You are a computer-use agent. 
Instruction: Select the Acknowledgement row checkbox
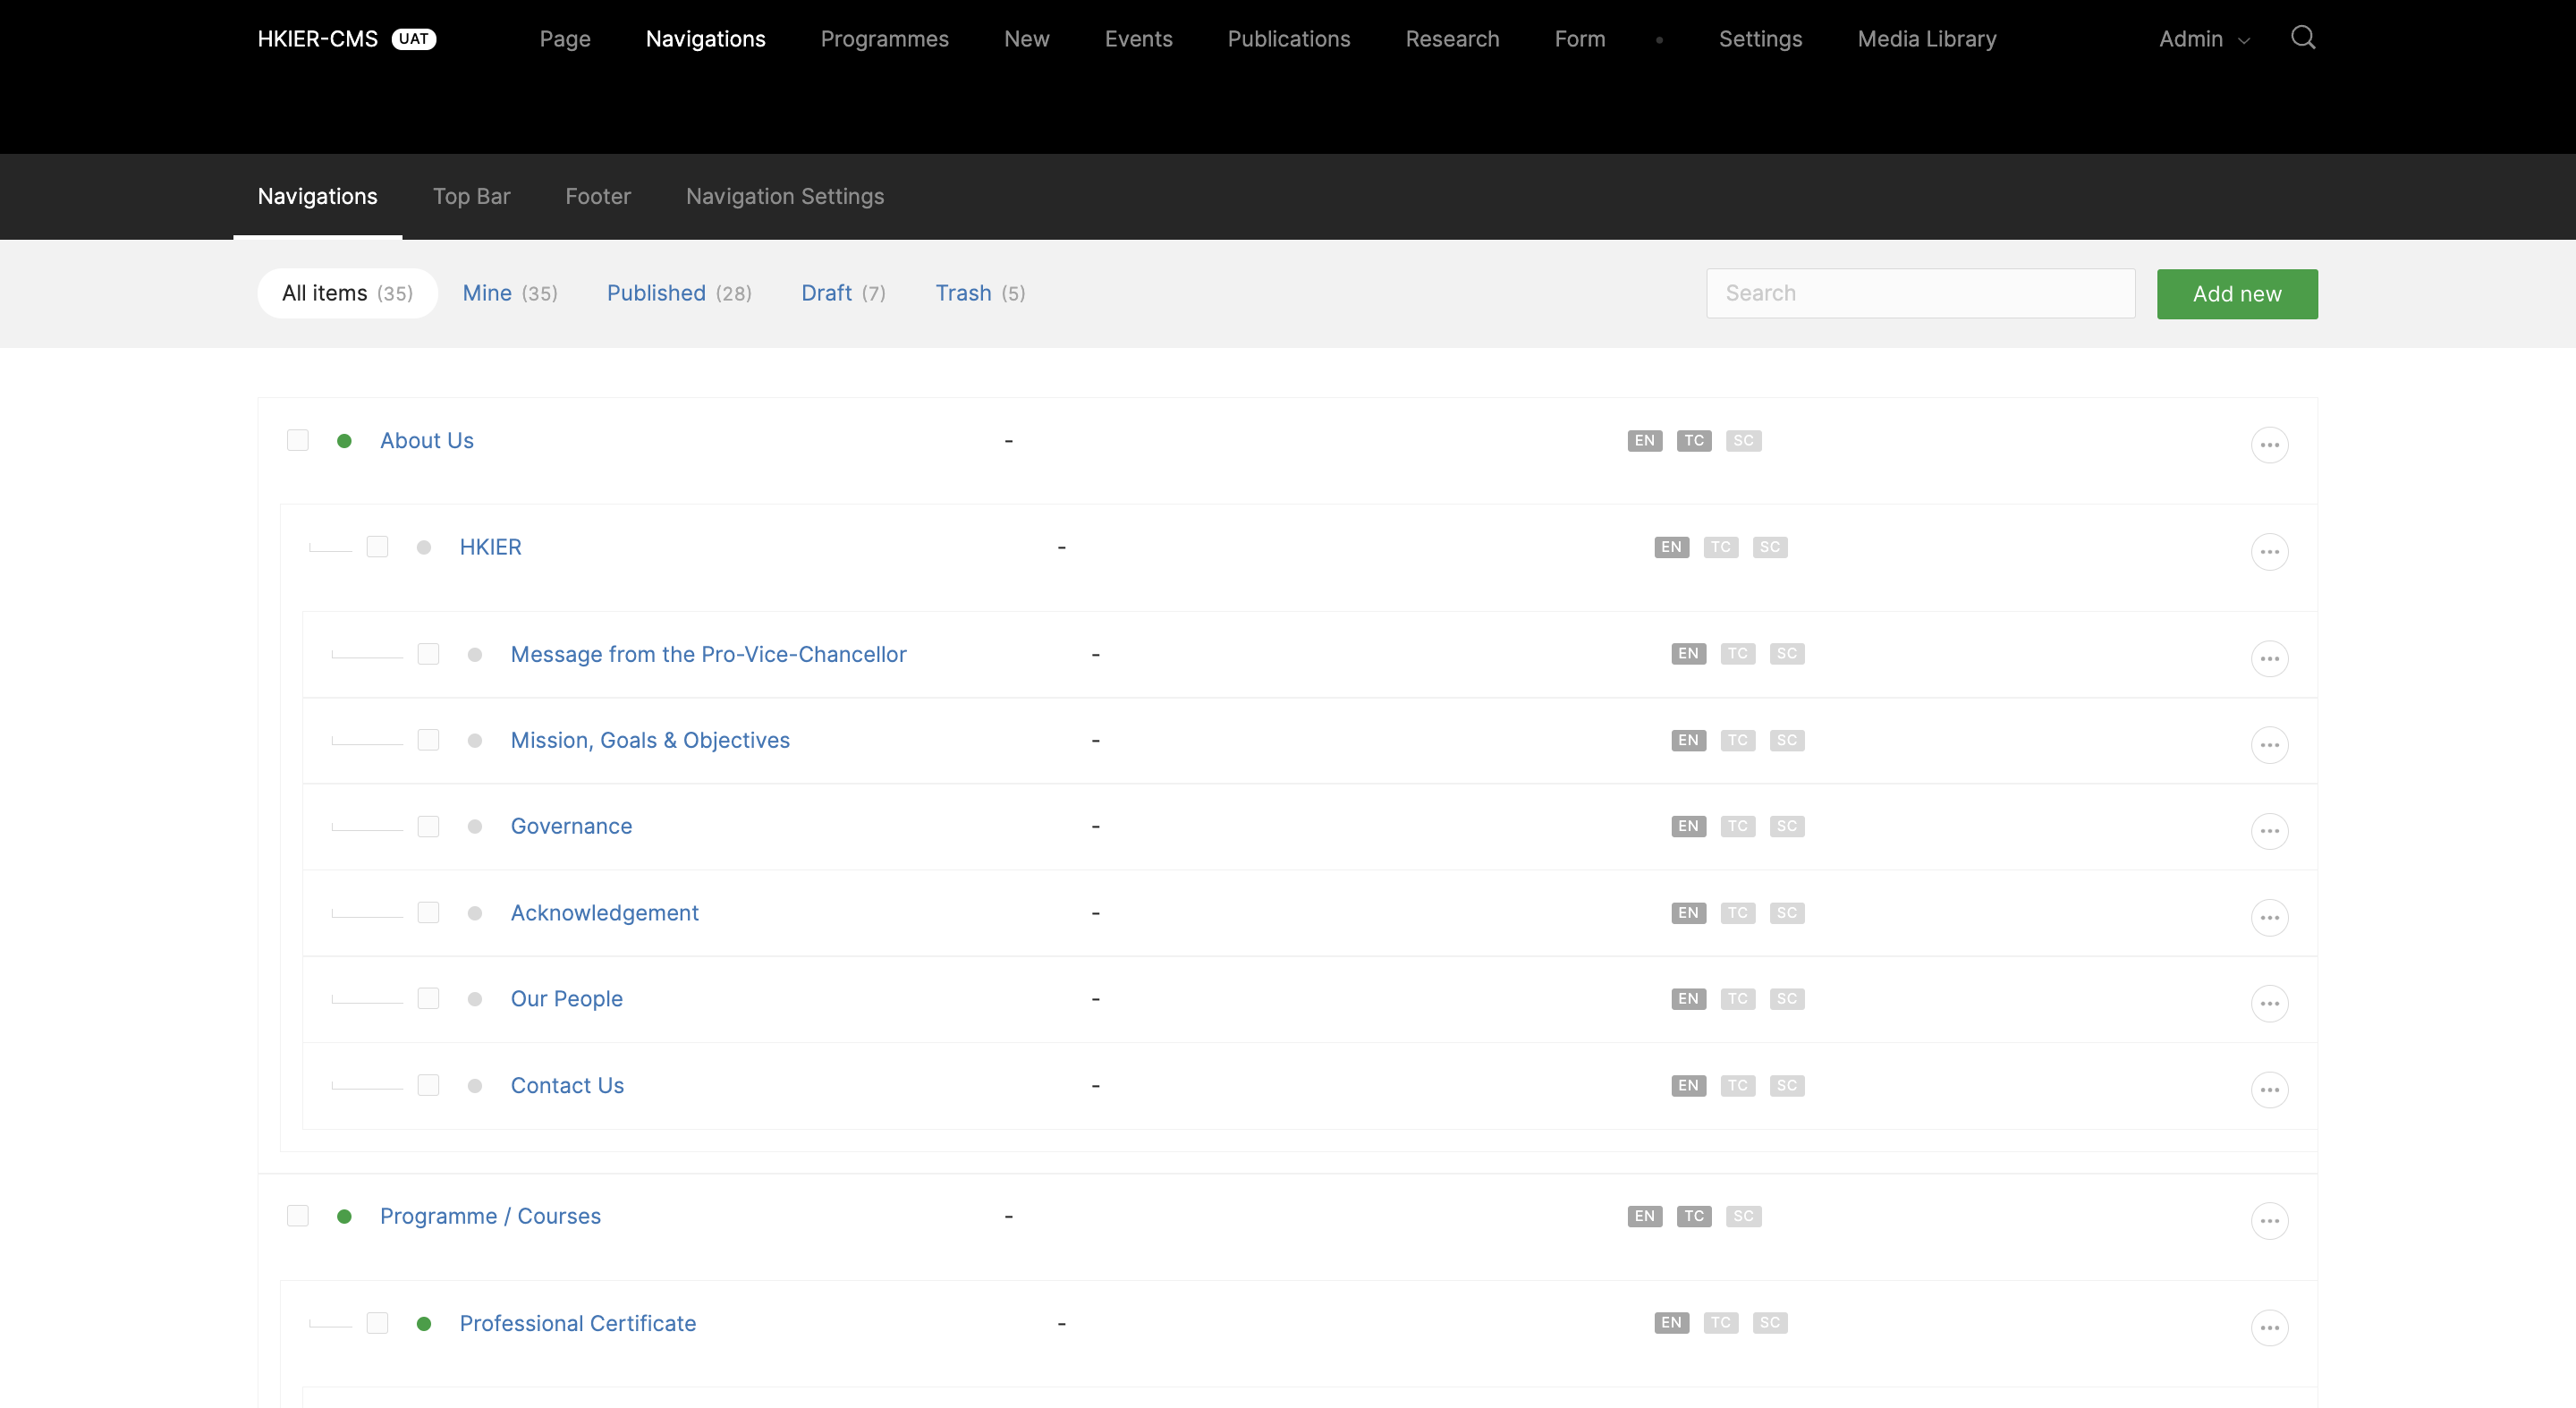click(428, 913)
